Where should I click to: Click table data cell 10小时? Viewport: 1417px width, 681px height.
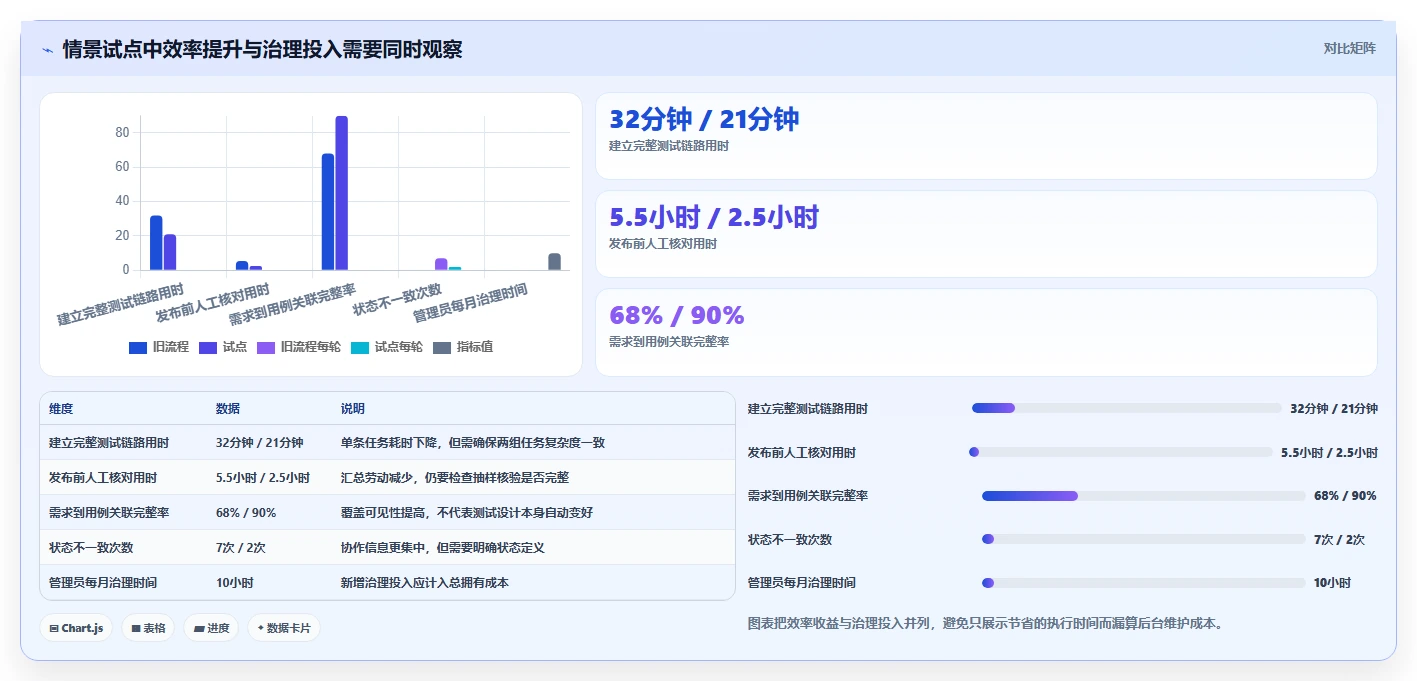(235, 582)
